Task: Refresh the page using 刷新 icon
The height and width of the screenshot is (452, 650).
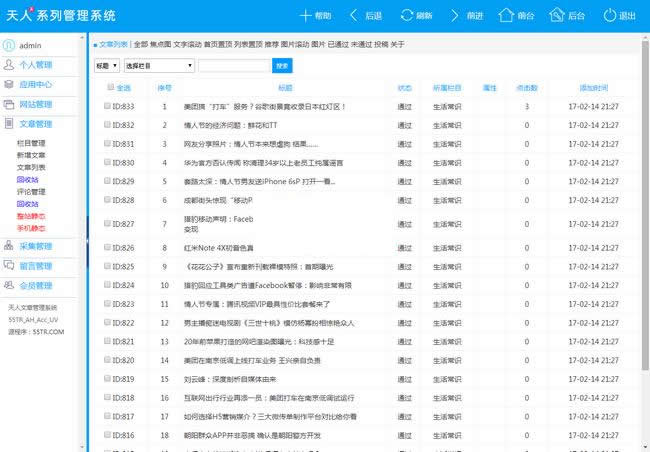Action: click(x=406, y=16)
